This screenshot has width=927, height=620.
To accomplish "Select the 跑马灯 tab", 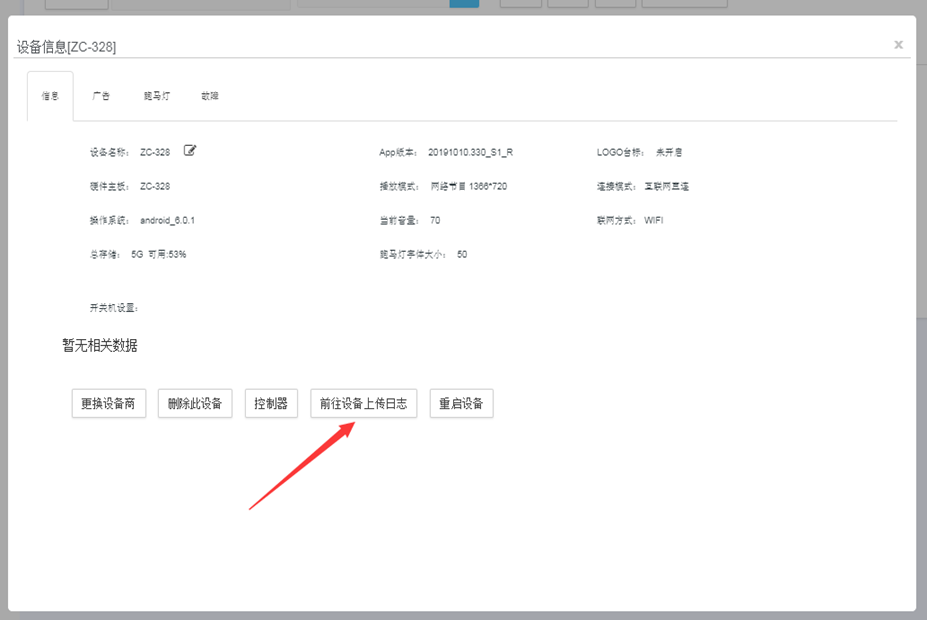I will 156,97.
